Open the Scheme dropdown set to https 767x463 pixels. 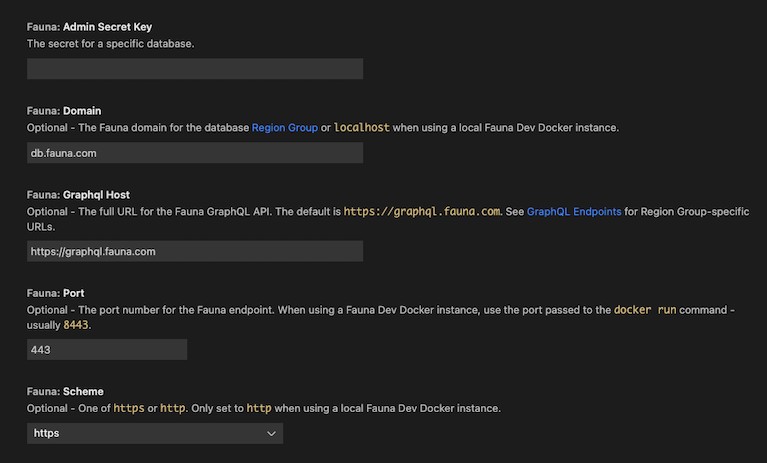[x=155, y=434]
